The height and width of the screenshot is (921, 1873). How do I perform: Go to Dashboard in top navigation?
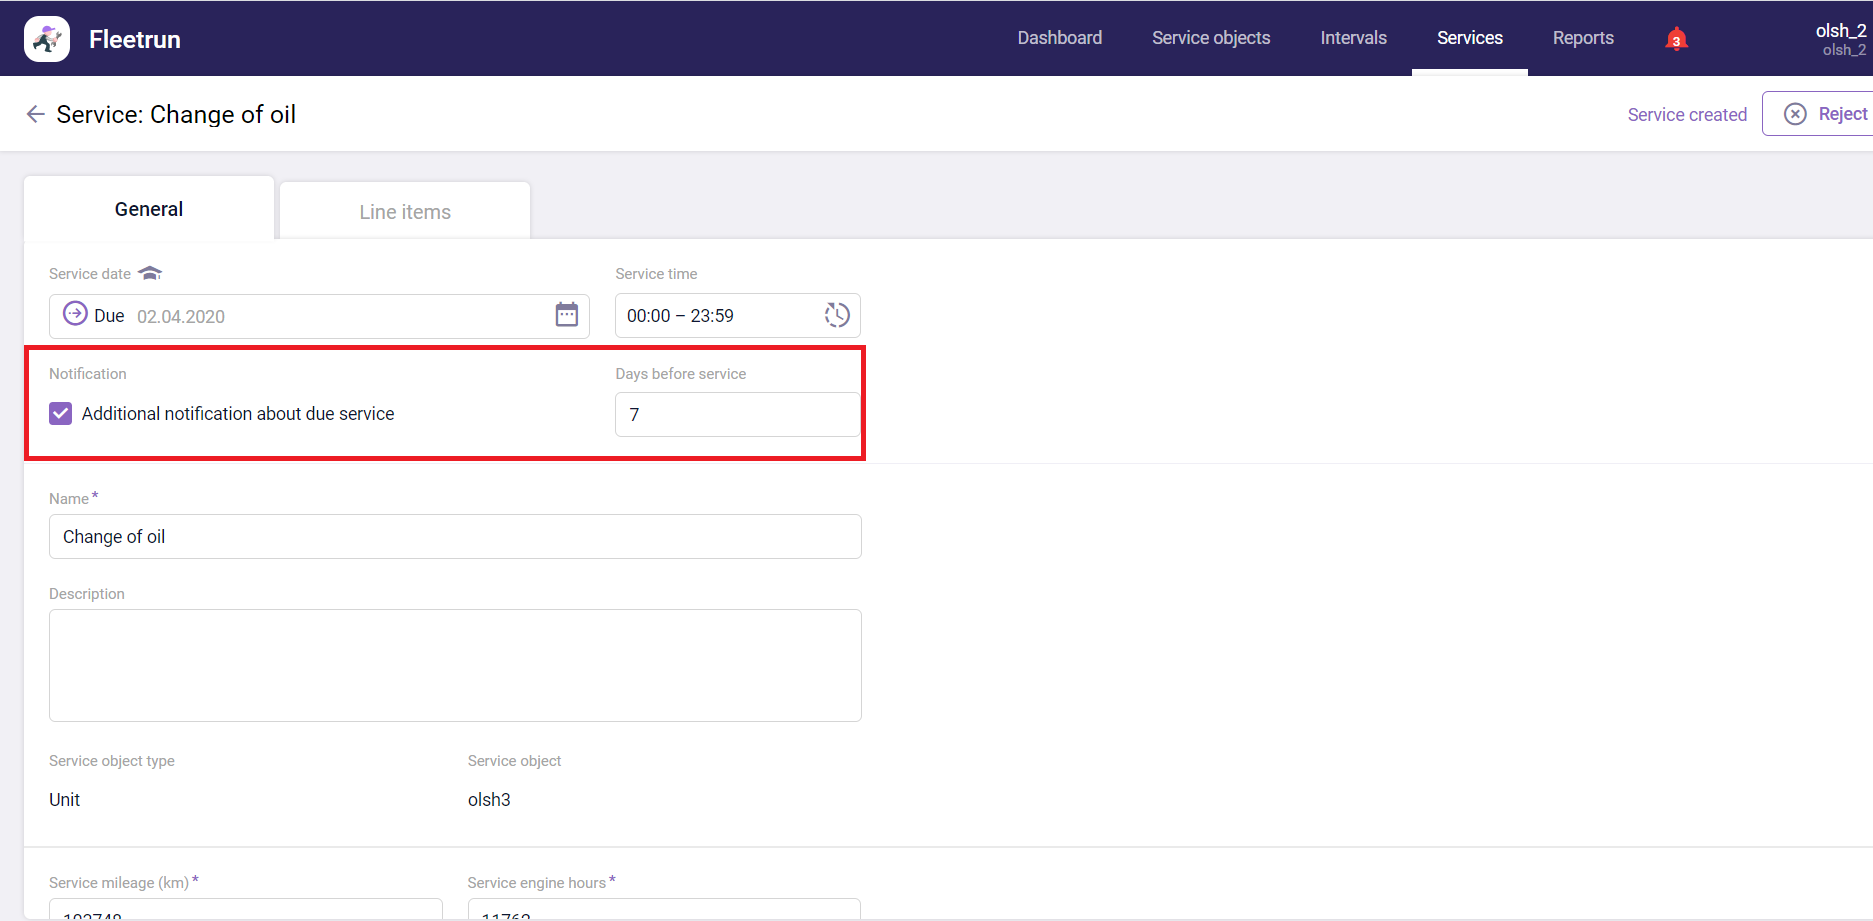click(1059, 38)
